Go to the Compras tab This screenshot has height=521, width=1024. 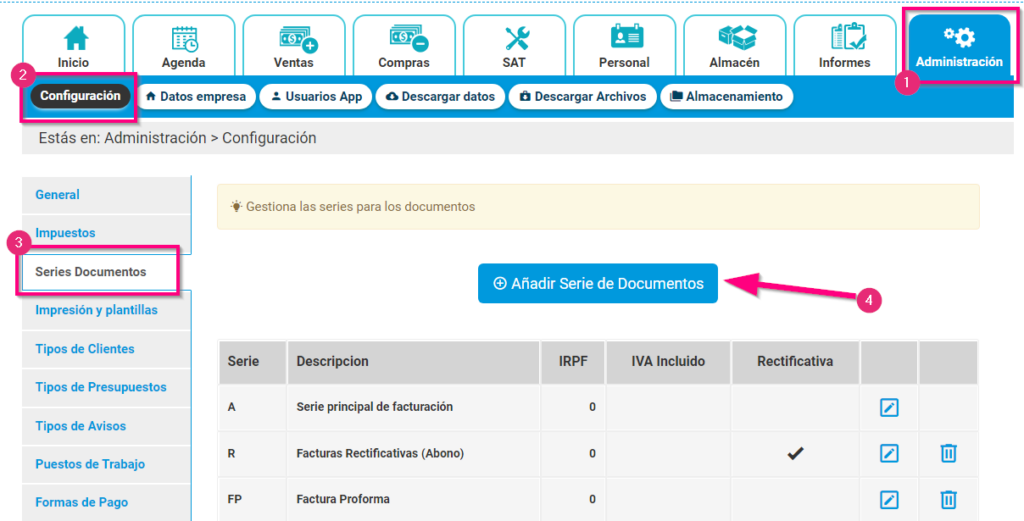404,46
